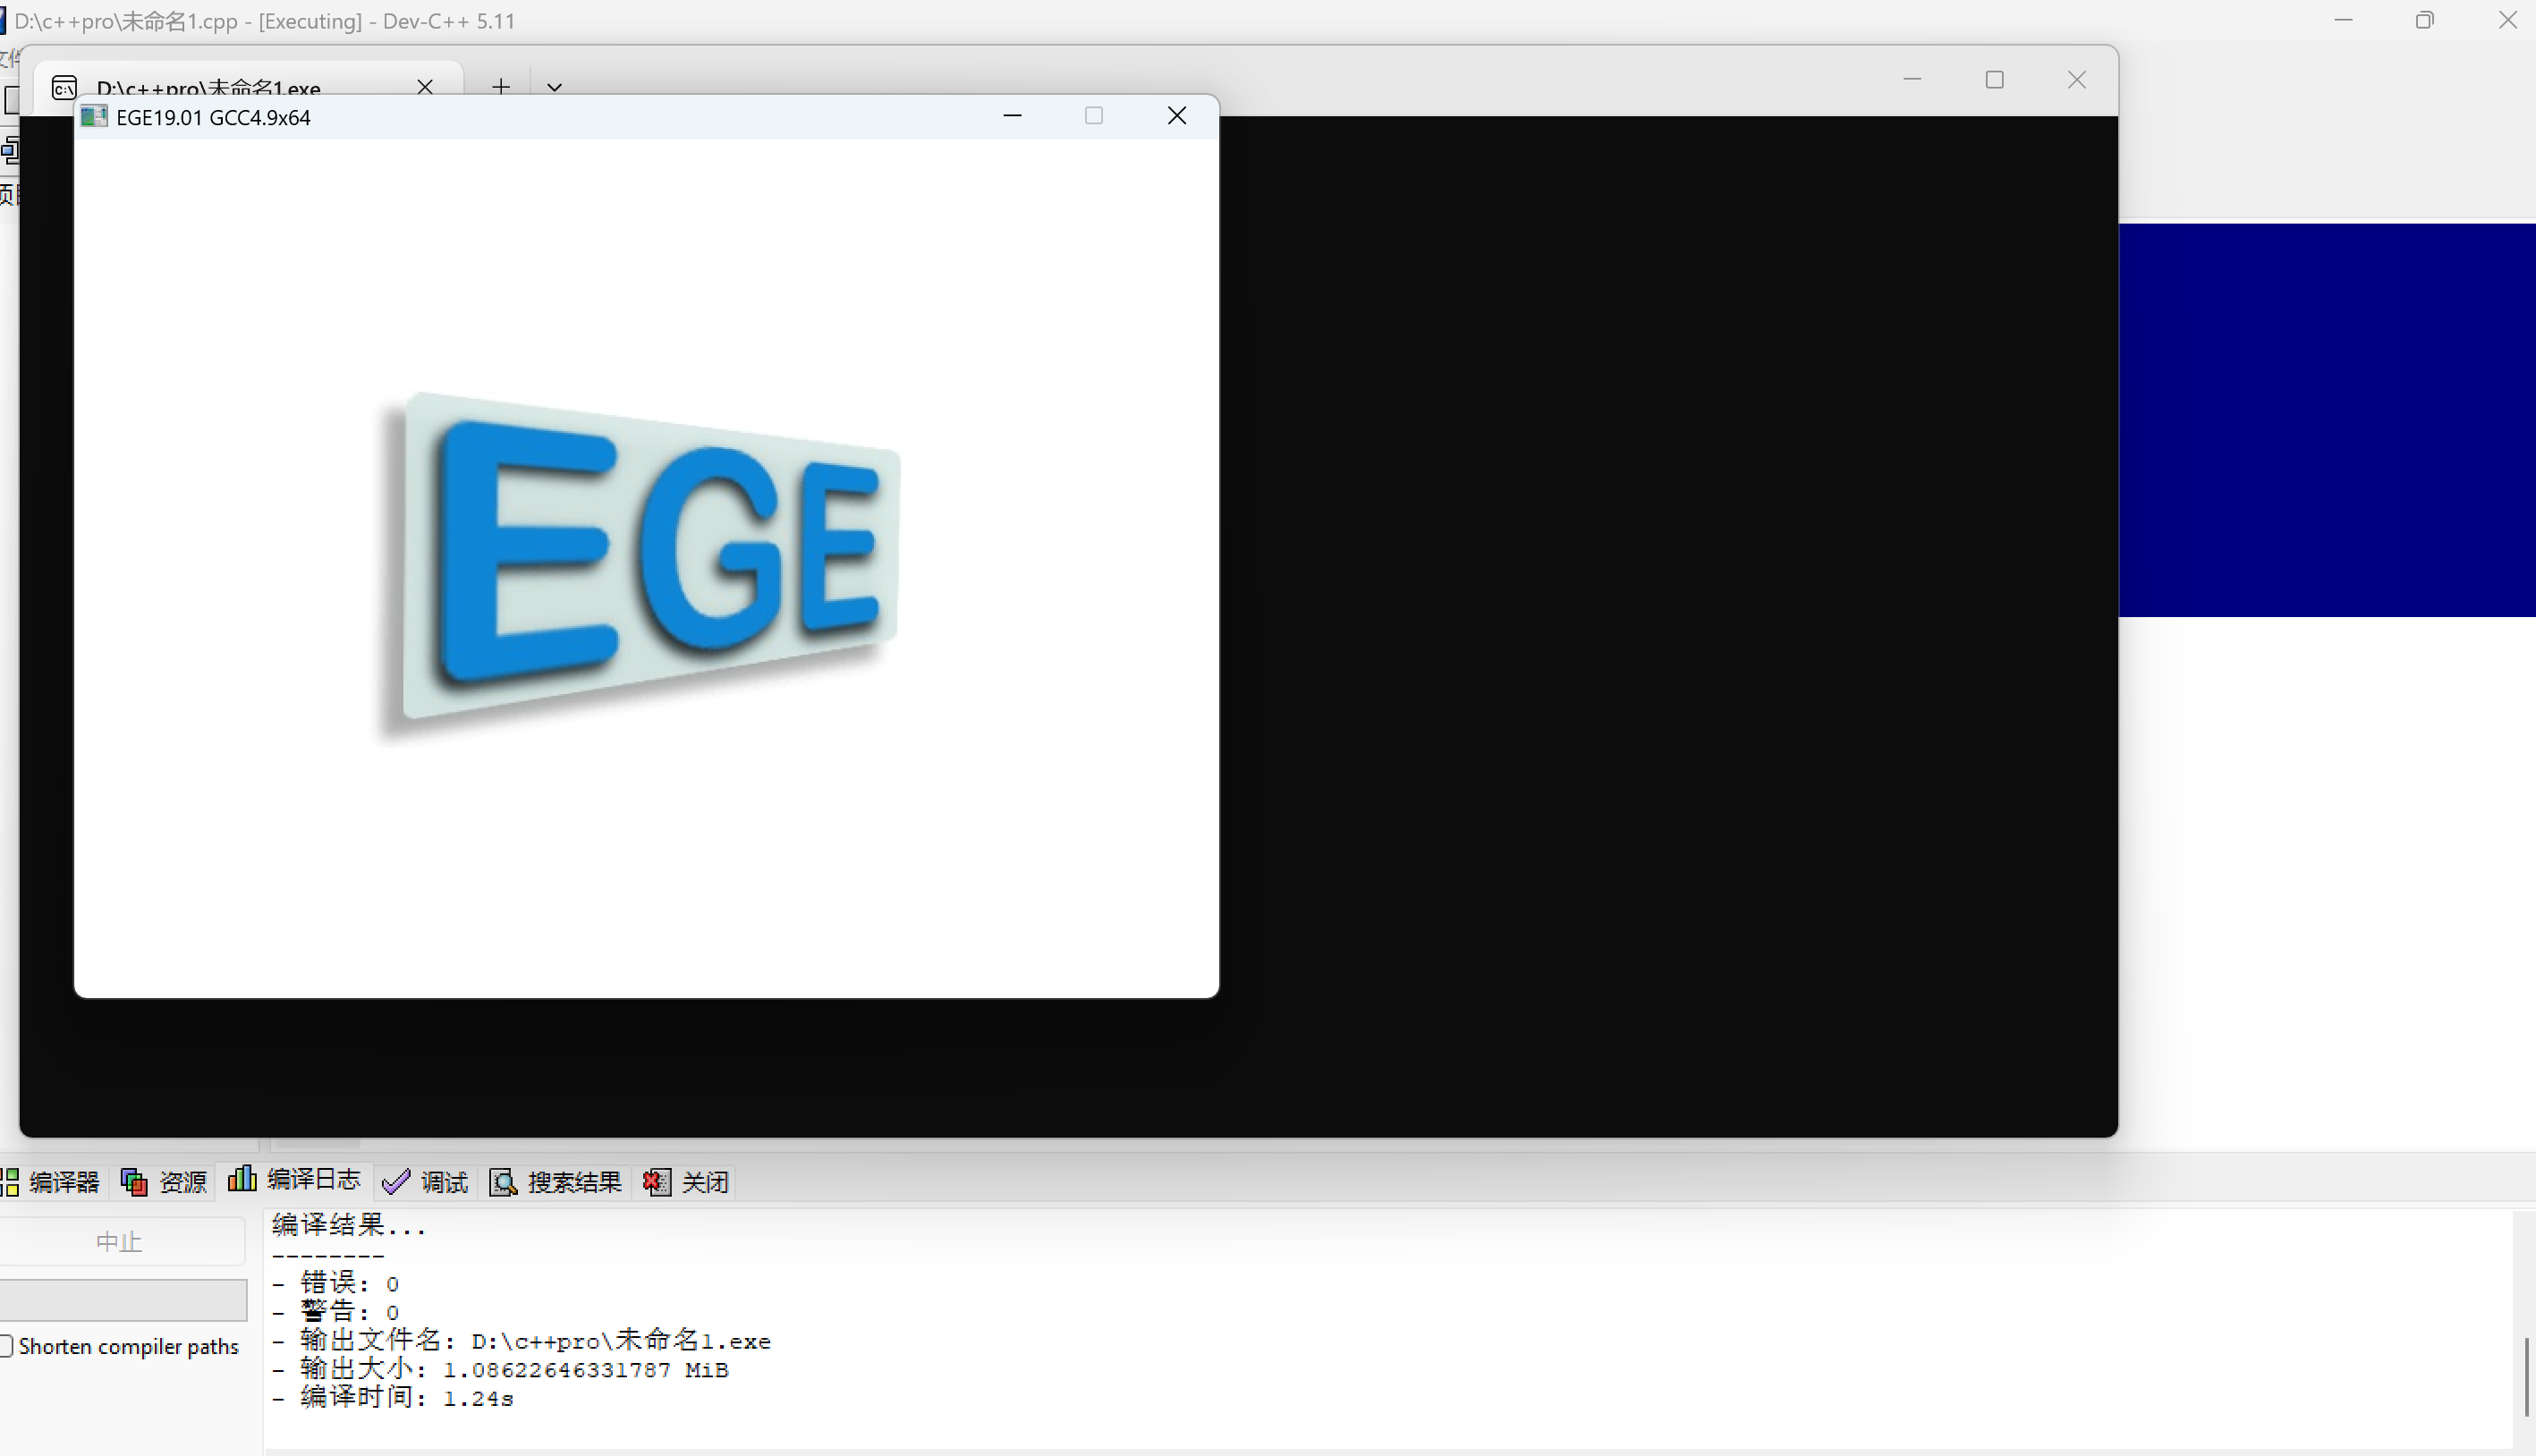Click the compile progress bar
The height and width of the screenshot is (1456, 2536).
(x=122, y=1300)
